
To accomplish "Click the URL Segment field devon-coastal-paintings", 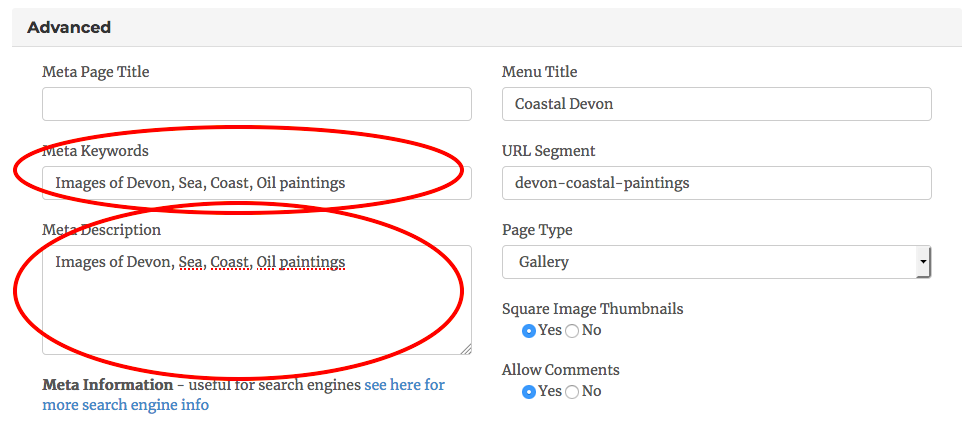I will [x=716, y=183].
